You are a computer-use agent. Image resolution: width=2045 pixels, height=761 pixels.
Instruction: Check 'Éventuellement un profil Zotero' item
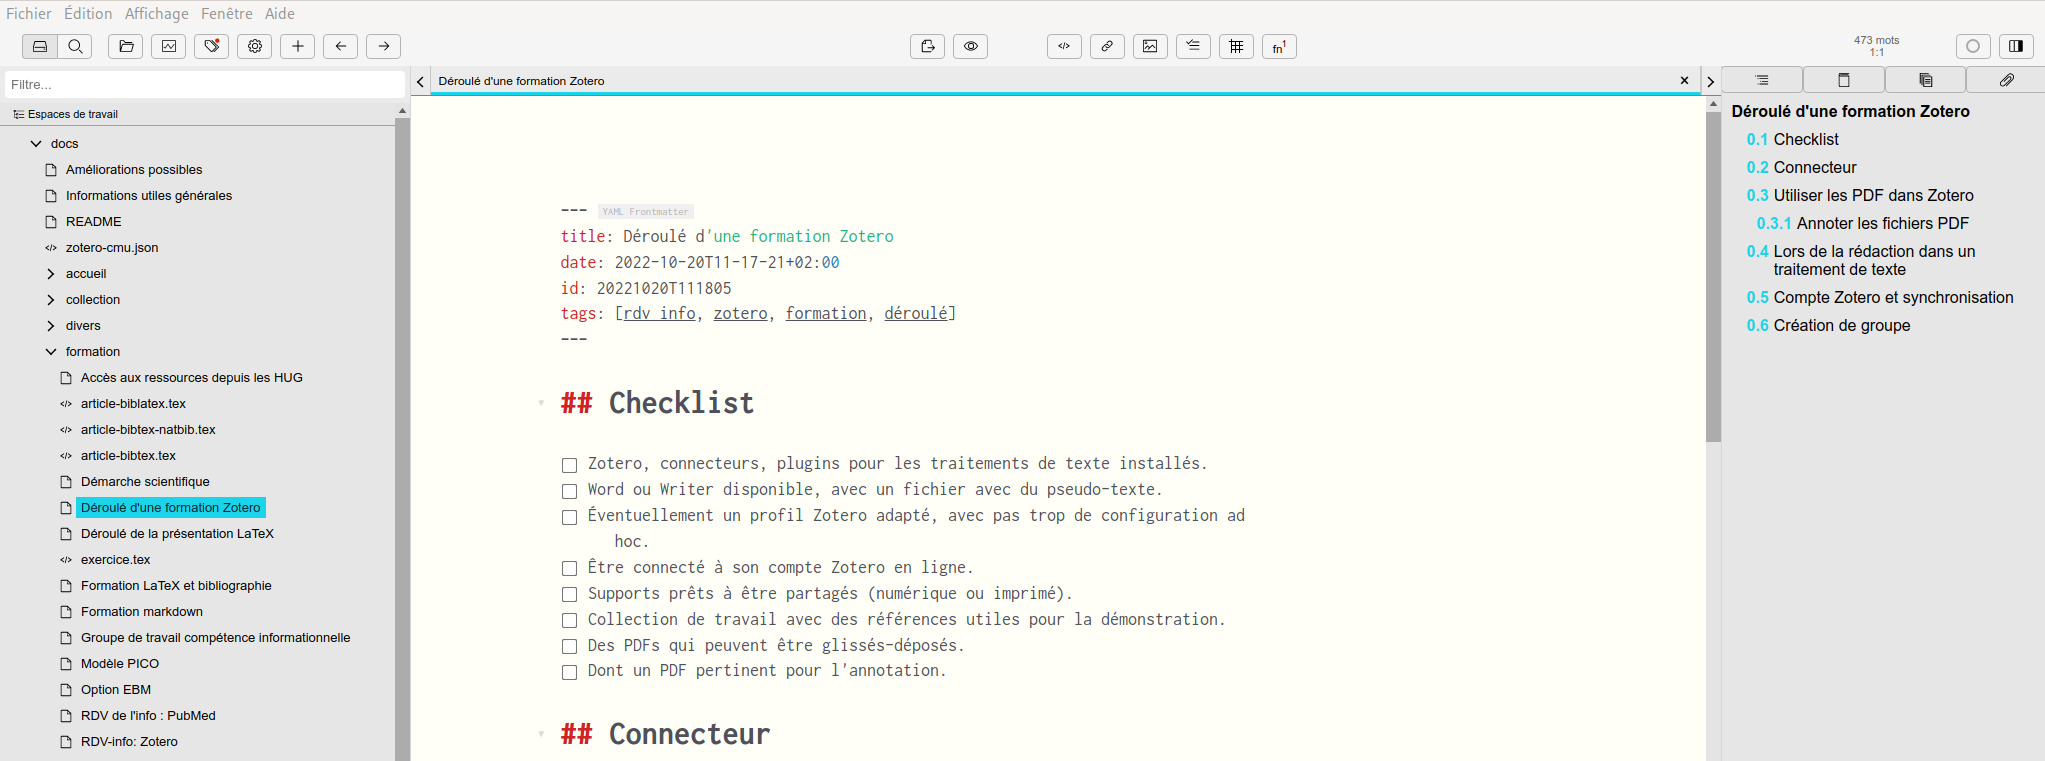[569, 517]
